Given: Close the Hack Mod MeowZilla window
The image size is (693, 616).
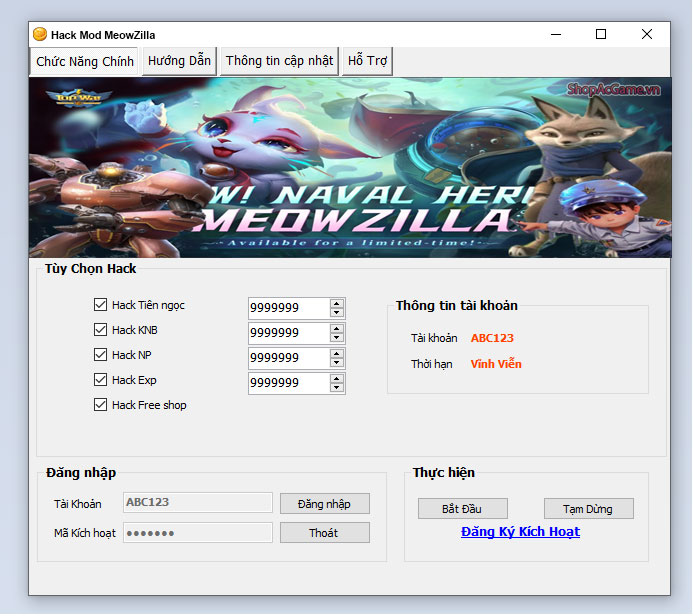Looking at the screenshot, I should (647, 34).
